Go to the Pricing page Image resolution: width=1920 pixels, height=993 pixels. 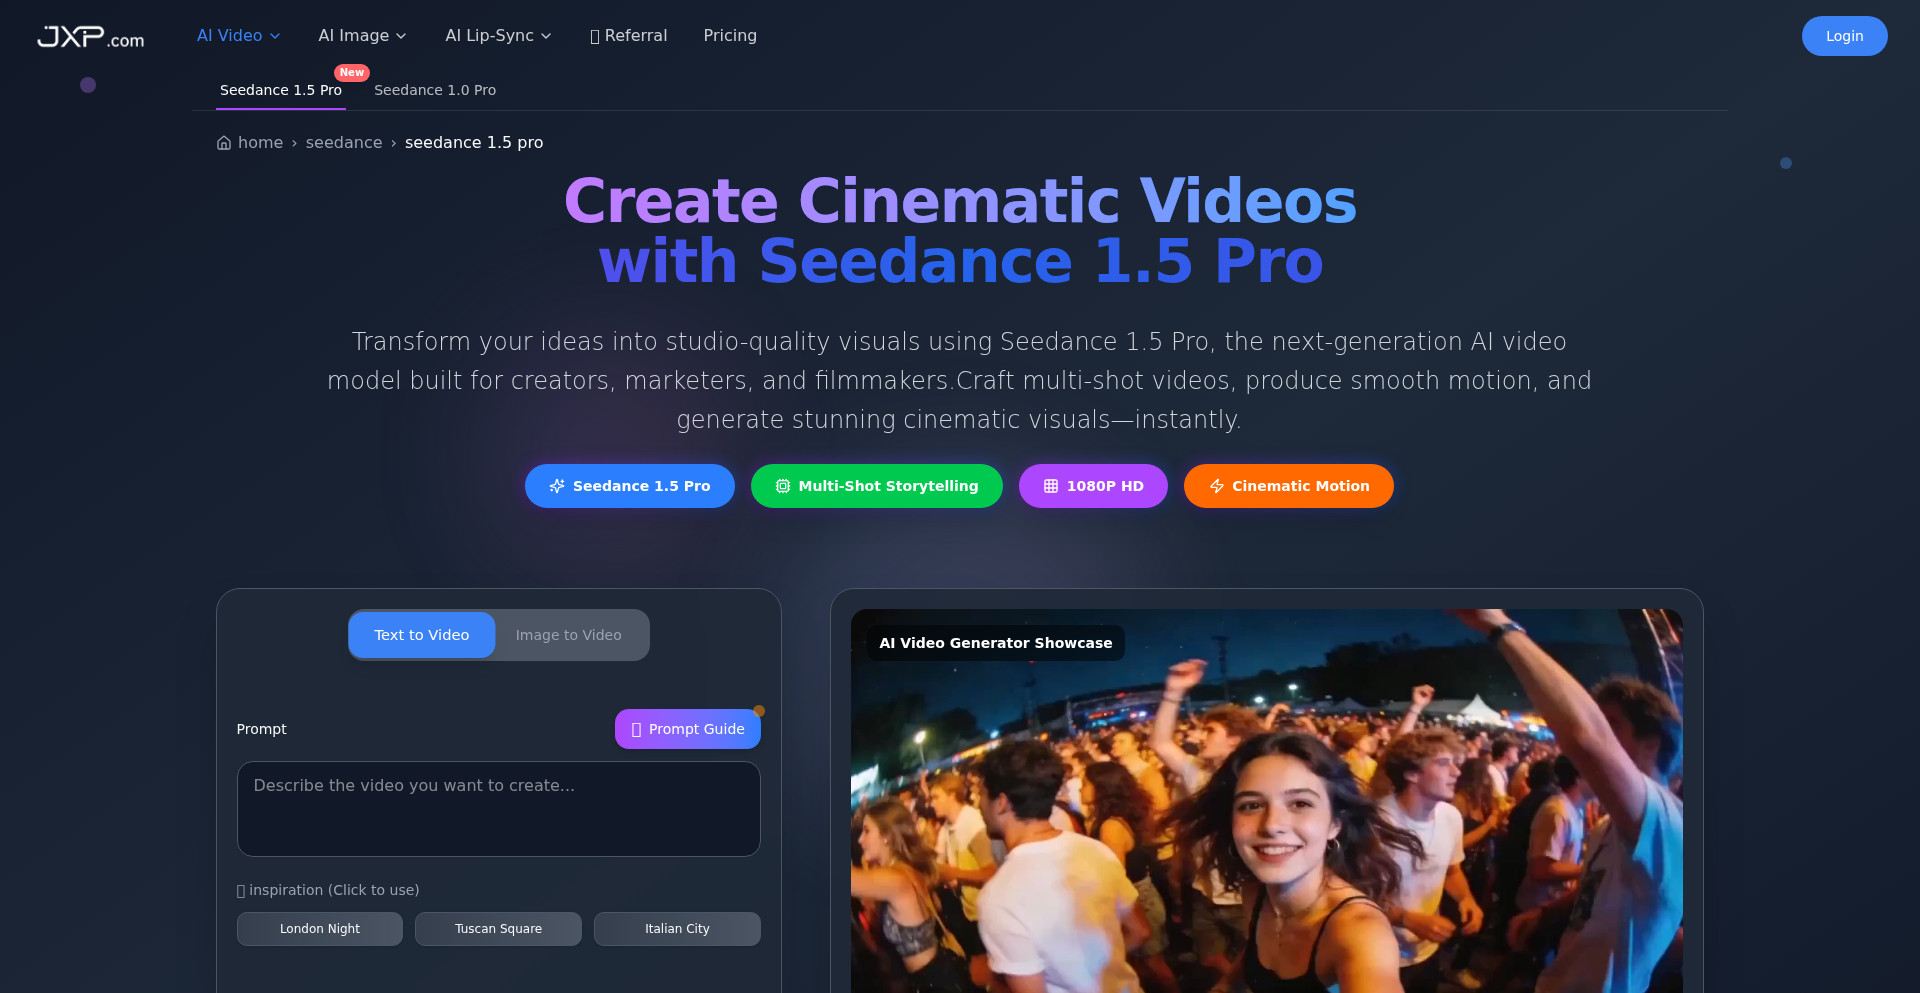(730, 36)
